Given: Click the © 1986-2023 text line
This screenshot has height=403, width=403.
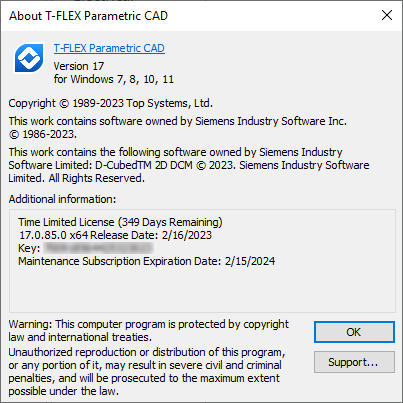Looking at the screenshot, I should click(43, 134).
